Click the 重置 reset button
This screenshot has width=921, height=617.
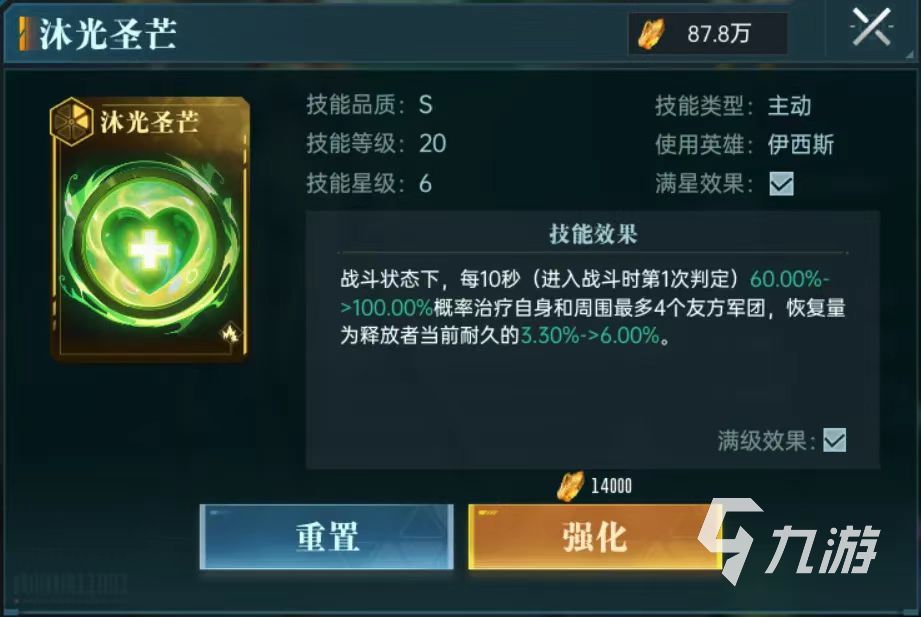327,536
